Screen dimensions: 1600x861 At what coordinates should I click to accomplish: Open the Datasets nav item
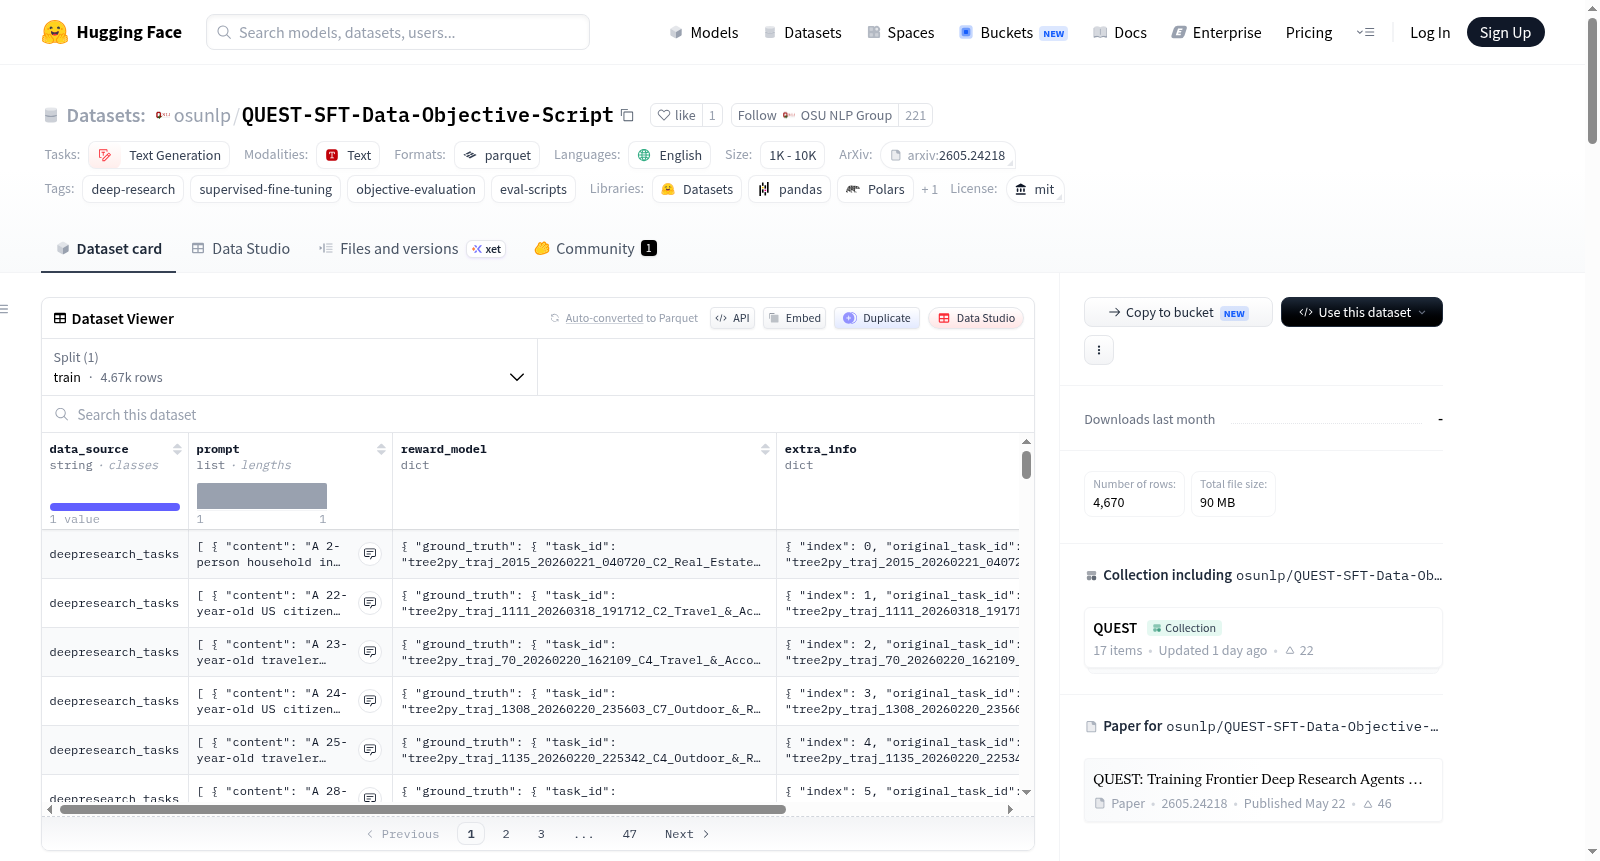(x=803, y=32)
